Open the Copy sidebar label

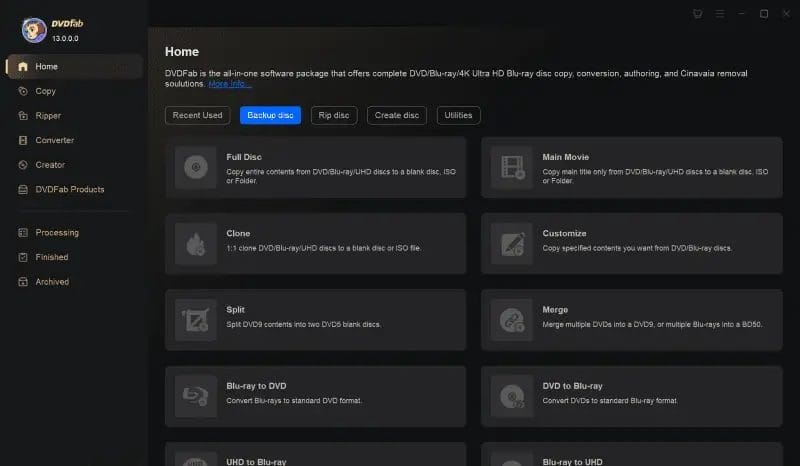tap(45, 91)
